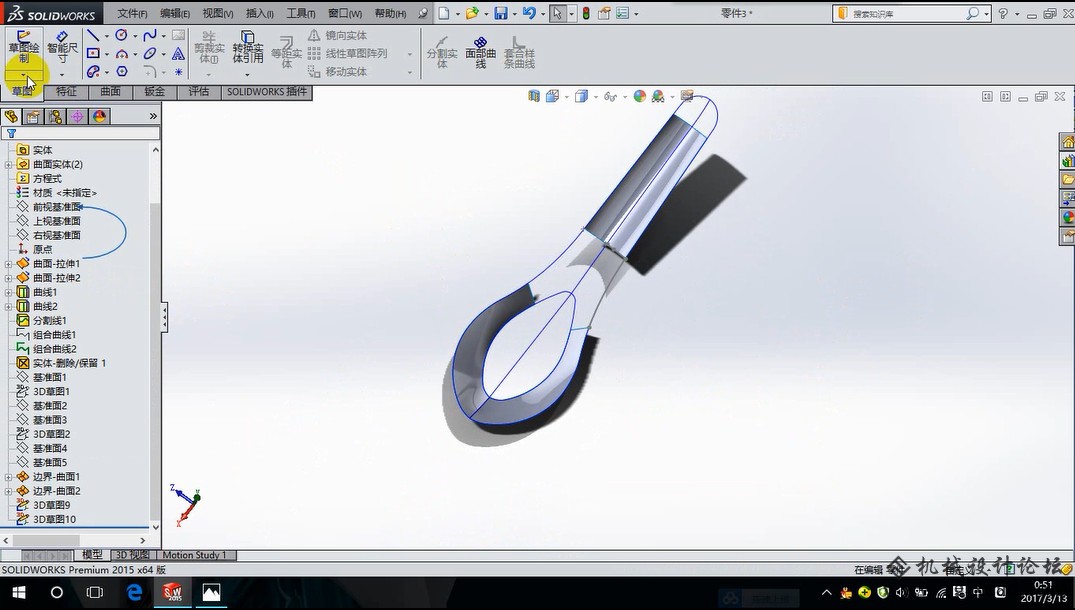
Task: Select the Spline sketch tool
Action: click(x=149, y=35)
